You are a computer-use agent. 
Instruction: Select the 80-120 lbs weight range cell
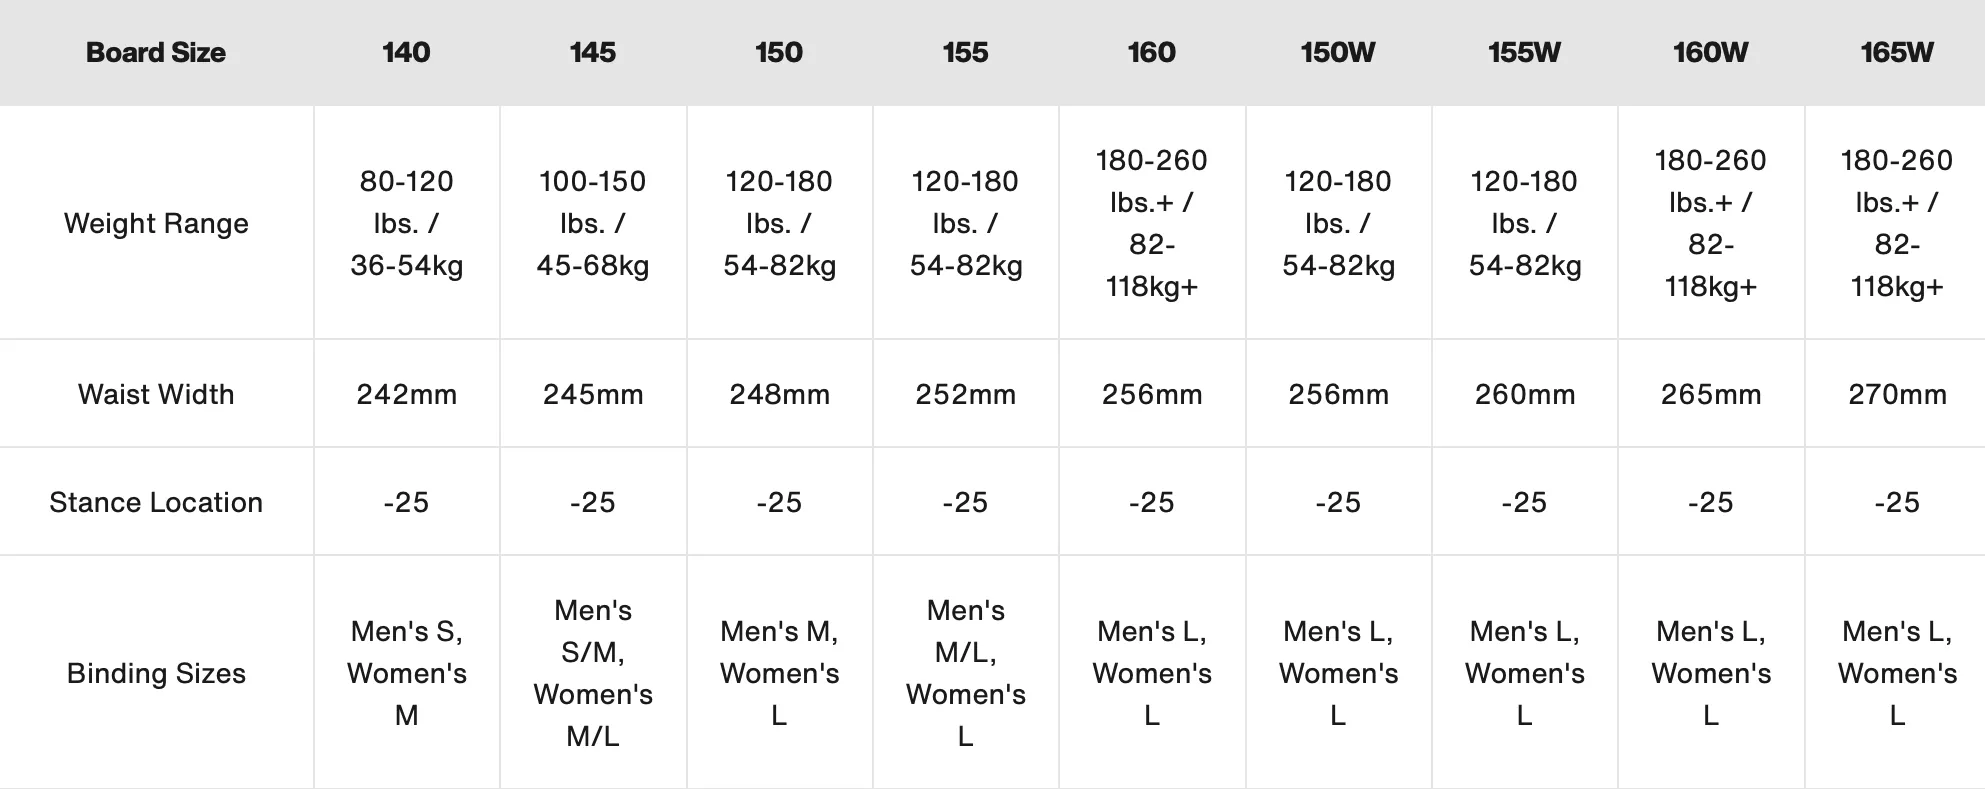(406, 223)
